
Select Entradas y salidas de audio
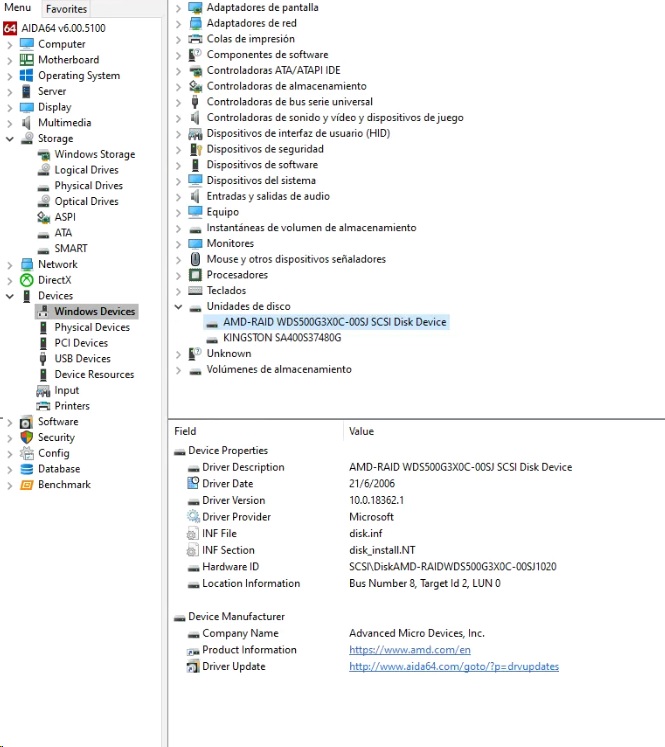point(268,196)
